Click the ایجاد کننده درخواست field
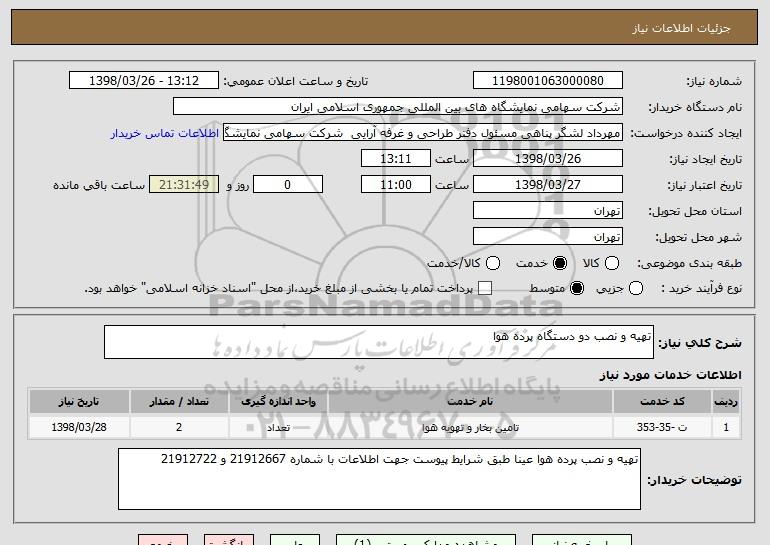 pyautogui.click(x=423, y=133)
